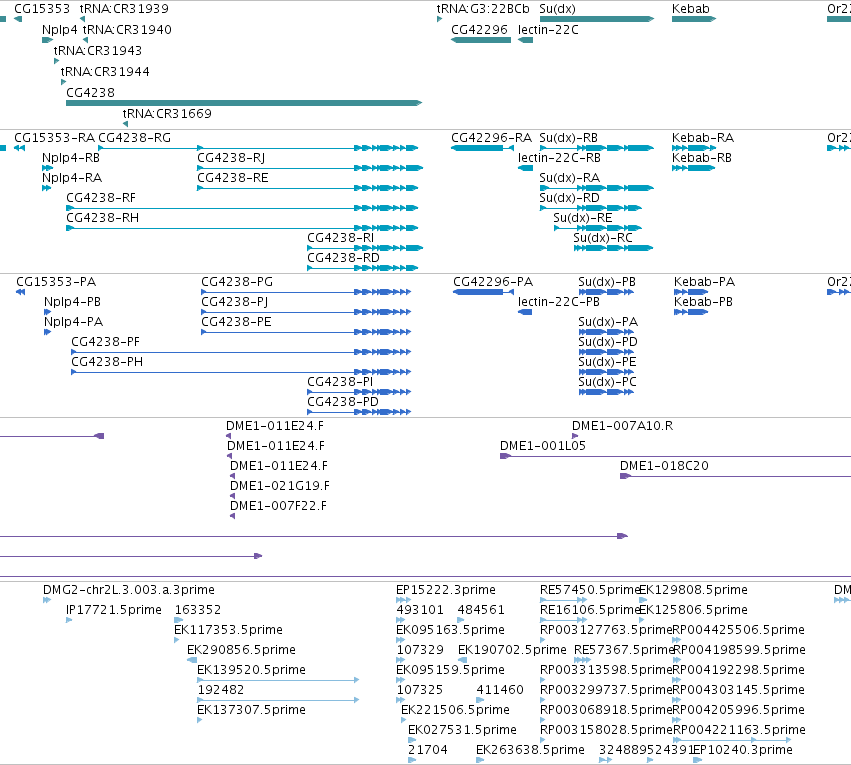851x765 pixels.
Task: Click the Su(dx)-RC transcript label
Action: (x=602, y=238)
